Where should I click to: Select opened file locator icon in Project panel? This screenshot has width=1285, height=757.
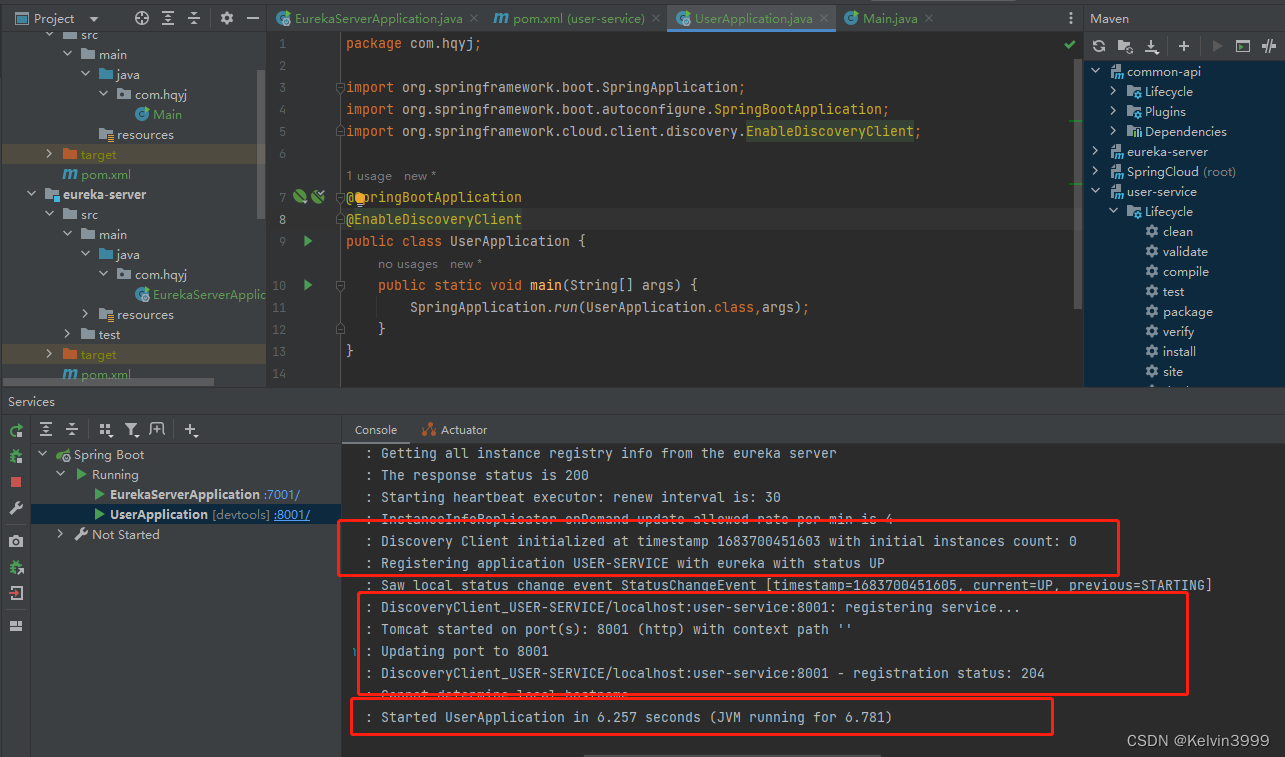click(x=142, y=18)
